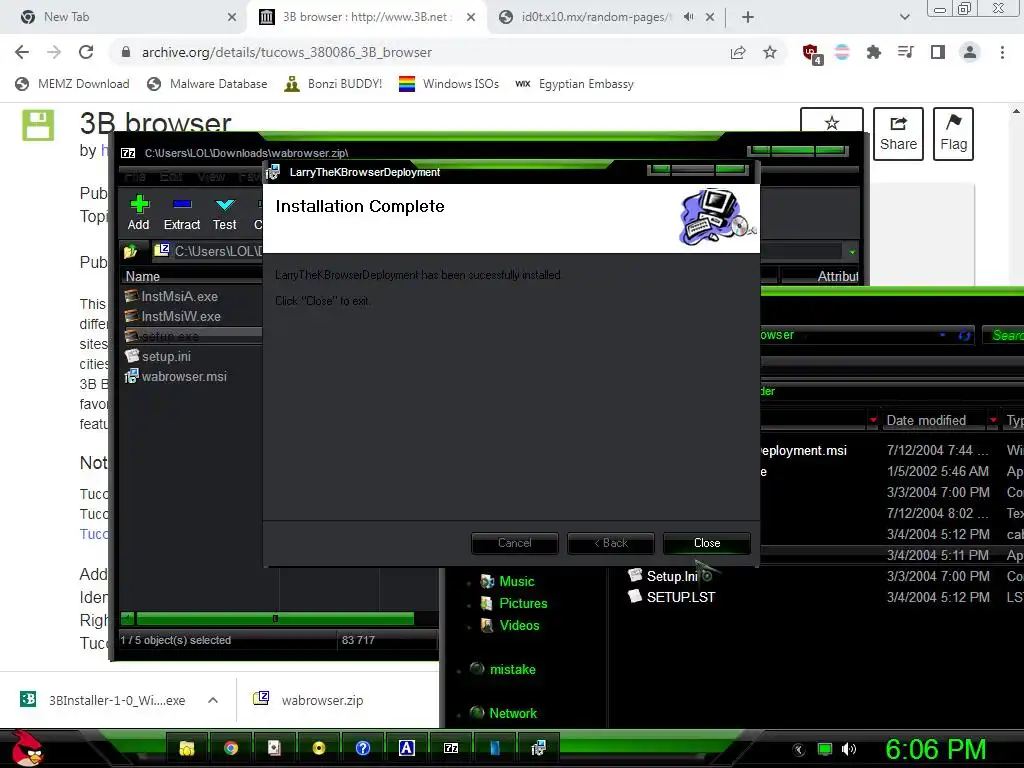Open Chrome tab search dropdown
1024x768 pixels.
coord(904,17)
